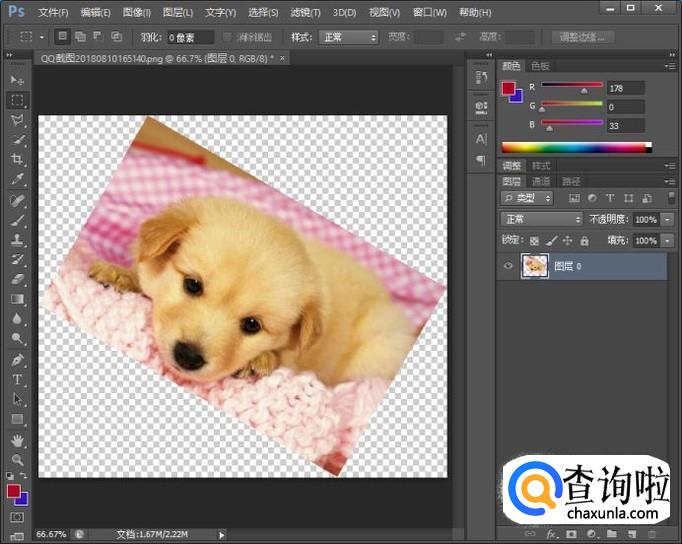Switch to the 通道 channels tab
Screen dimensions: 682x544
pos(541,181)
